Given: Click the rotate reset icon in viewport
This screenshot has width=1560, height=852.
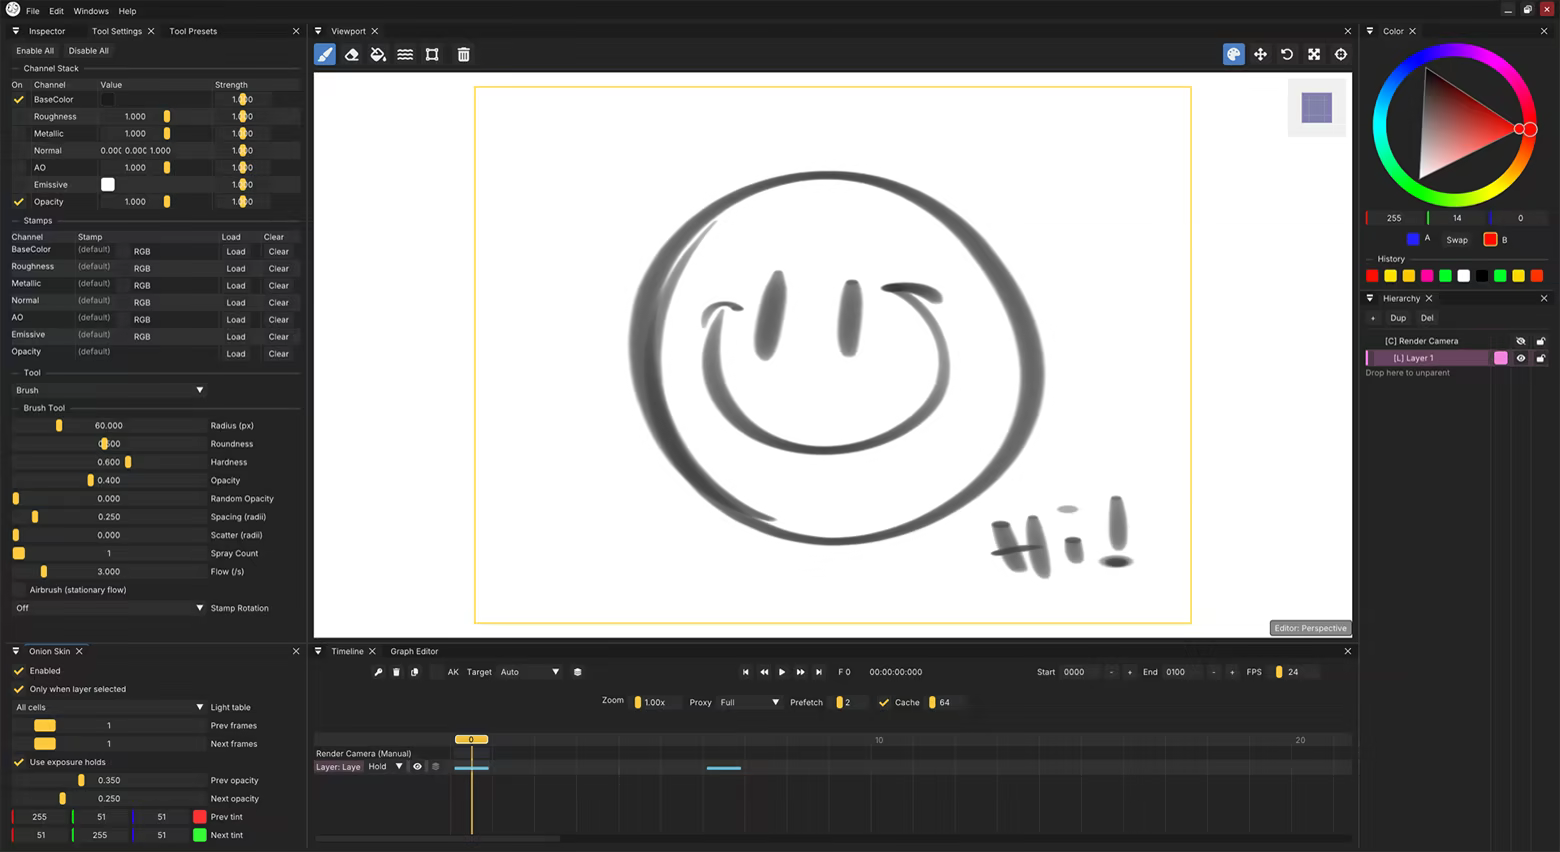Looking at the screenshot, I should [1287, 55].
